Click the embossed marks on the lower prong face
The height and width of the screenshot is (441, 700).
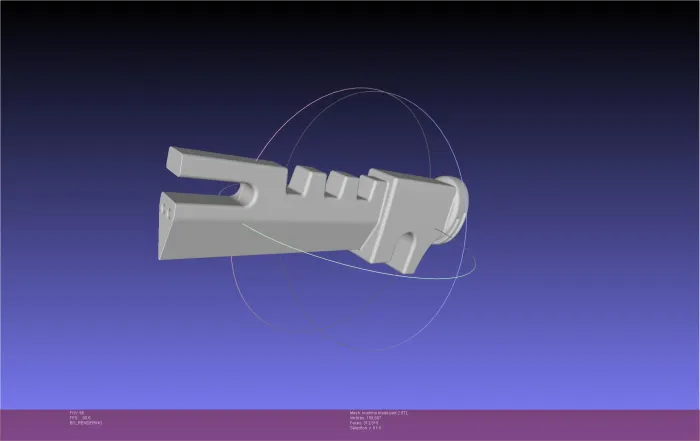pos(168,211)
